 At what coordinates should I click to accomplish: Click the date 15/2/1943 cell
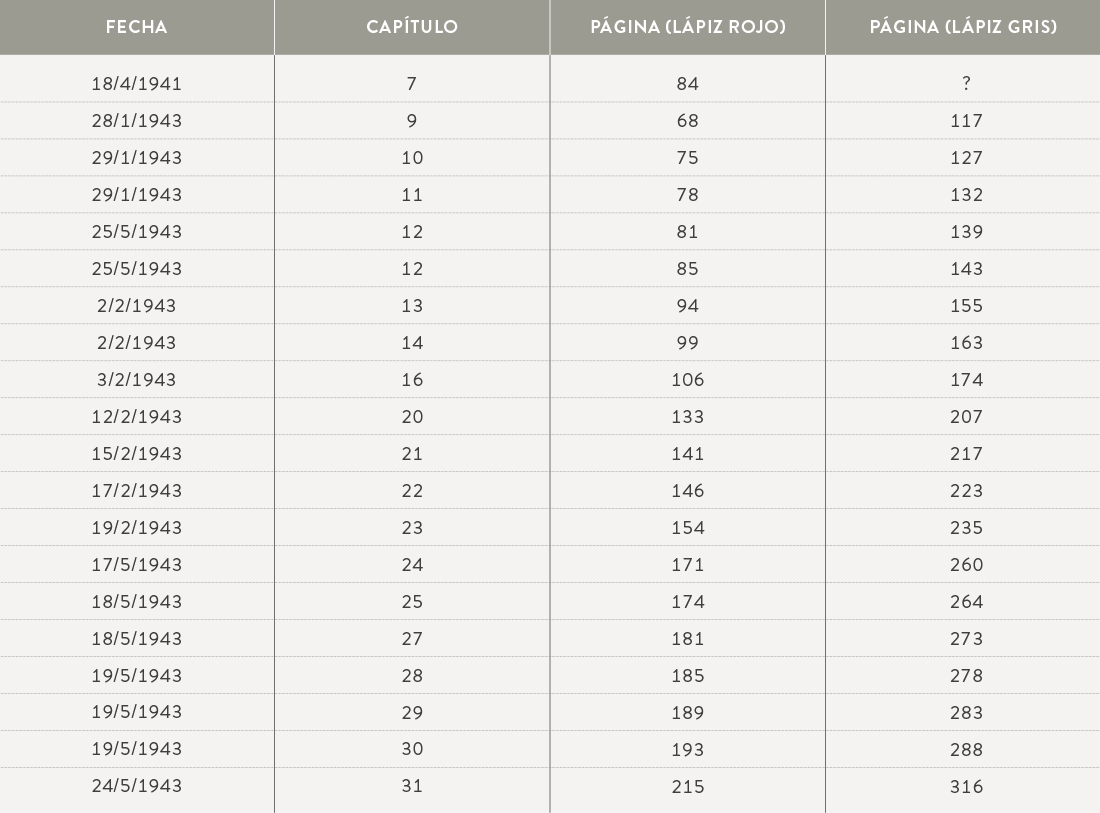[x=137, y=454]
